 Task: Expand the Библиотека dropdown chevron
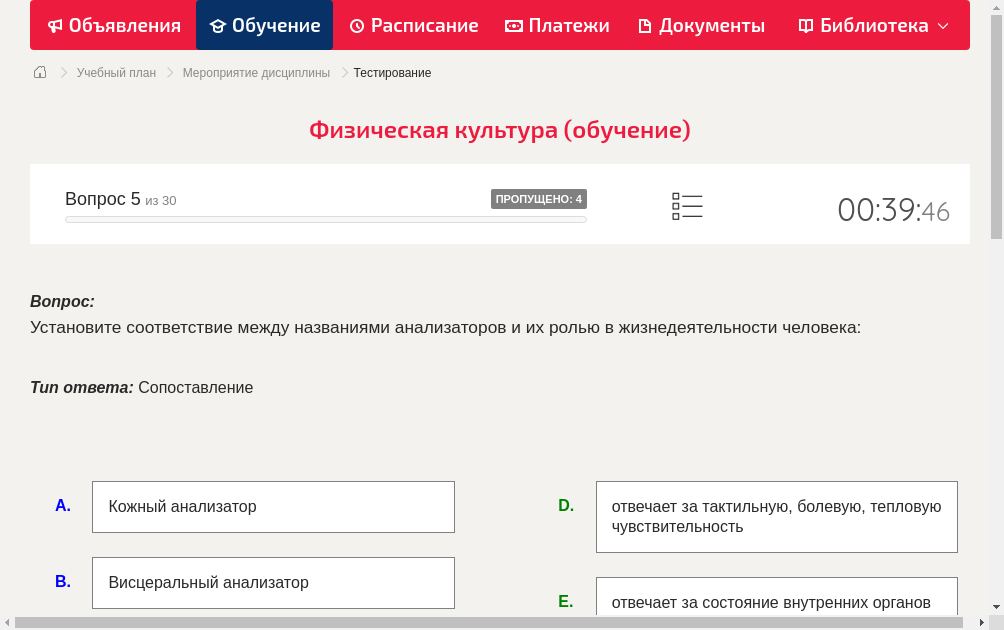[944, 26]
